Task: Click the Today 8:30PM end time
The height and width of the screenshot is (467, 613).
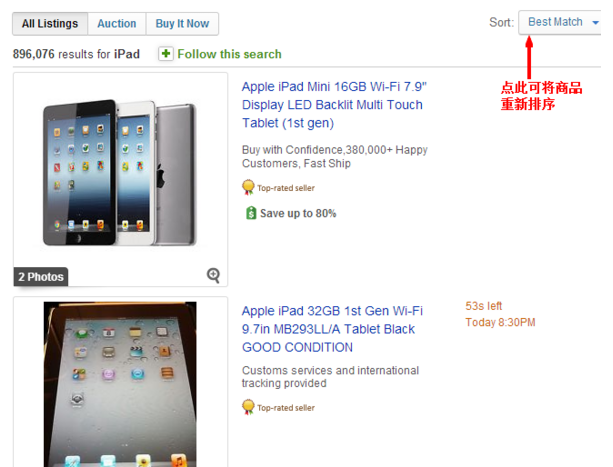Action: pyautogui.click(x=500, y=322)
